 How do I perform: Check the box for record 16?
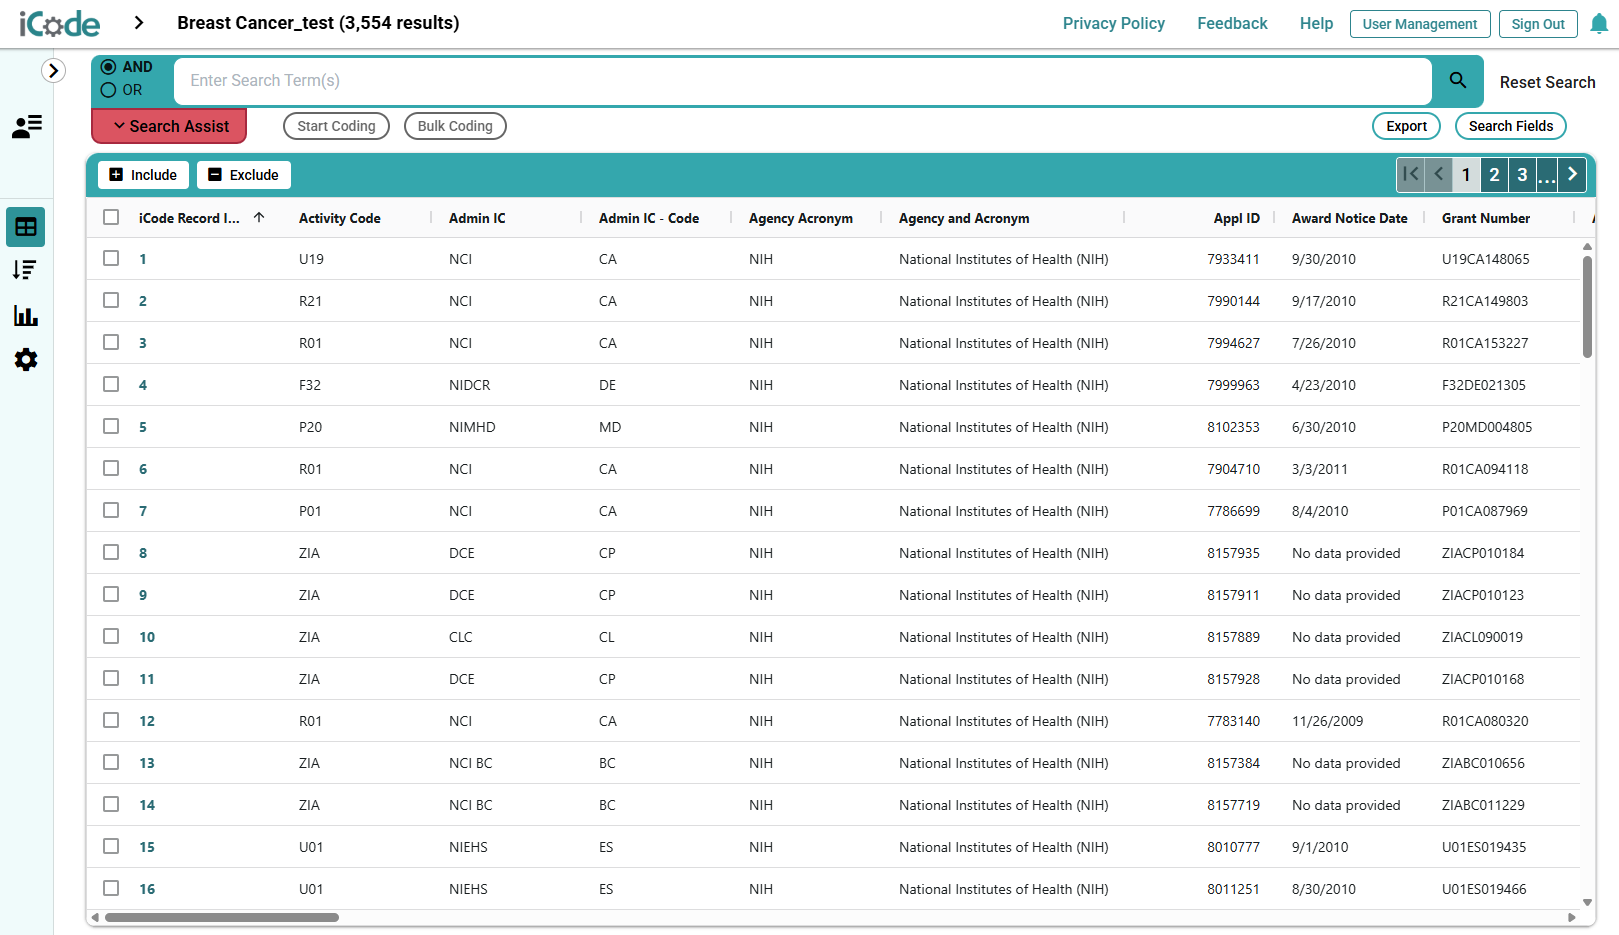(111, 888)
